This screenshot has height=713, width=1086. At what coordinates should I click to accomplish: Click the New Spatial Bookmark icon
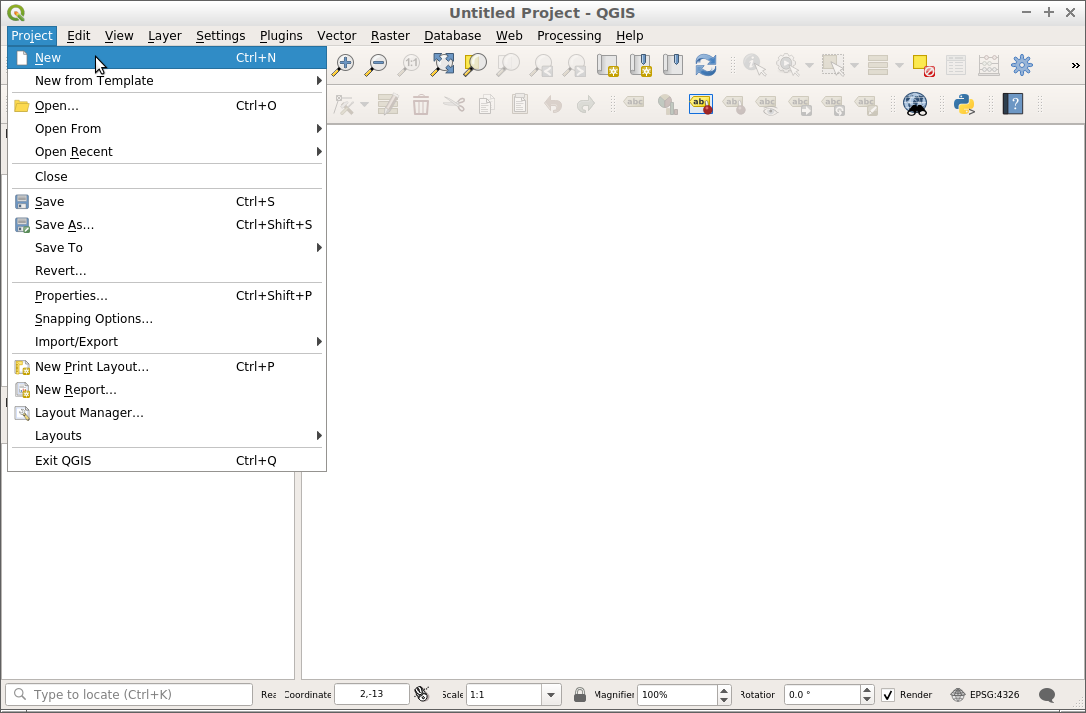[x=641, y=65]
